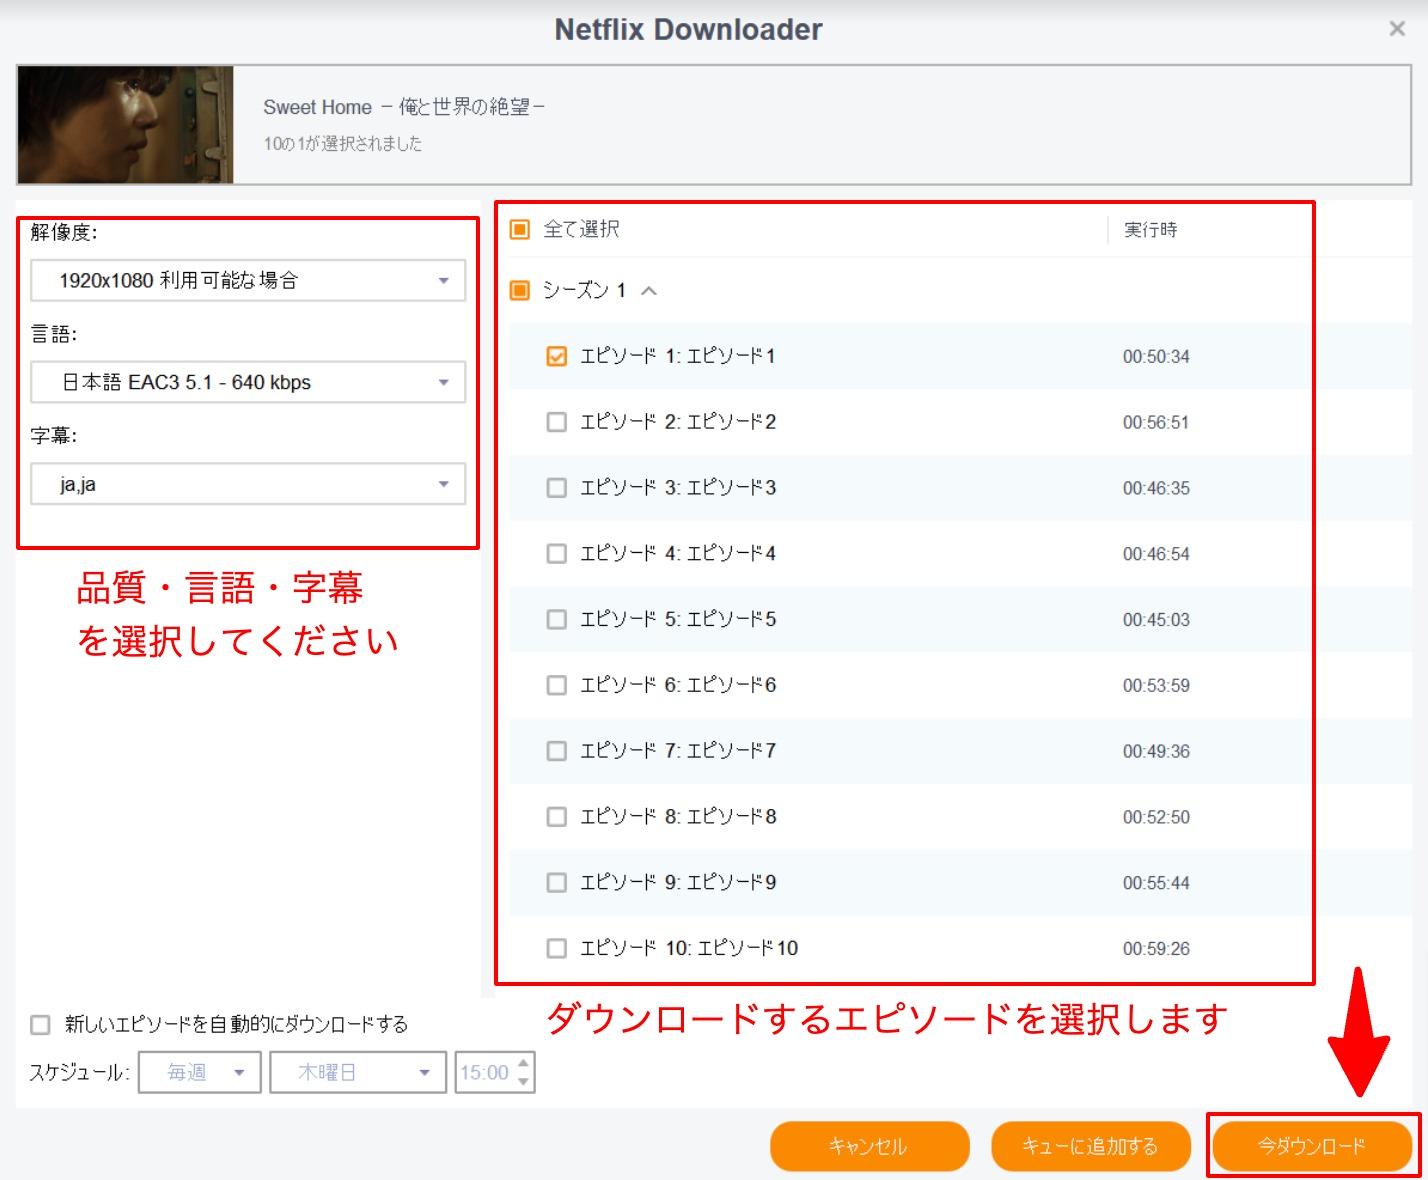Check エピソード 6 checkbox

click(x=557, y=685)
